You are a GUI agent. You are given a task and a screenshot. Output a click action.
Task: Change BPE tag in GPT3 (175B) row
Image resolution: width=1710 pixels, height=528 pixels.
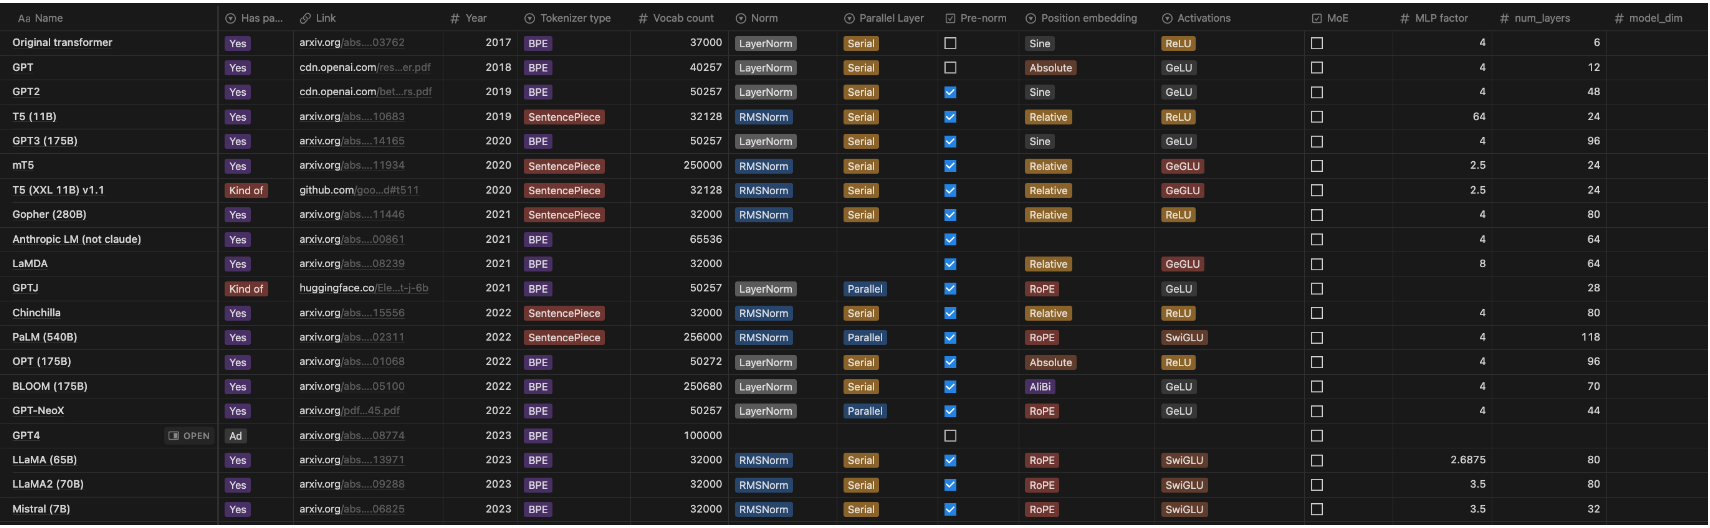click(x=538, y=141)
